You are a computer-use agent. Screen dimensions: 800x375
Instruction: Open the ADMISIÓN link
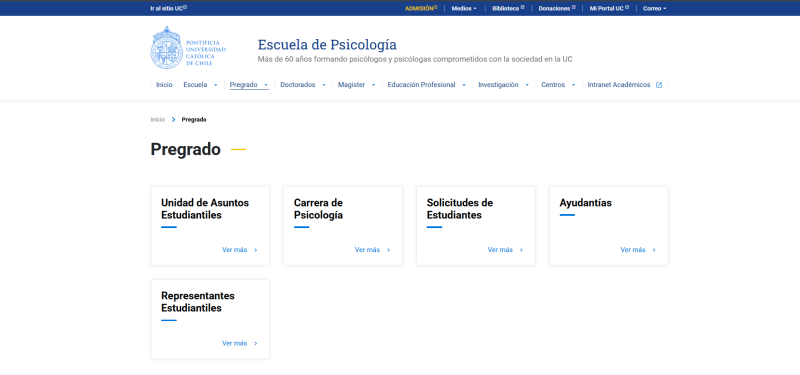(419, 9)
